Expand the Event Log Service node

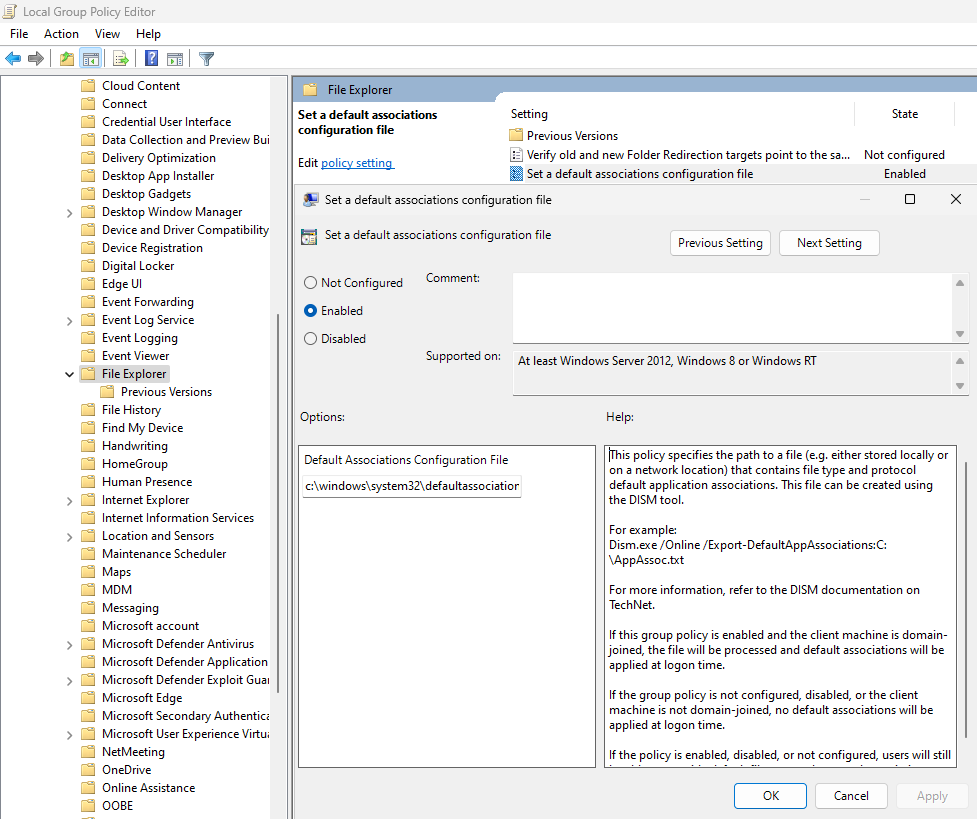[x=69, y=320]
